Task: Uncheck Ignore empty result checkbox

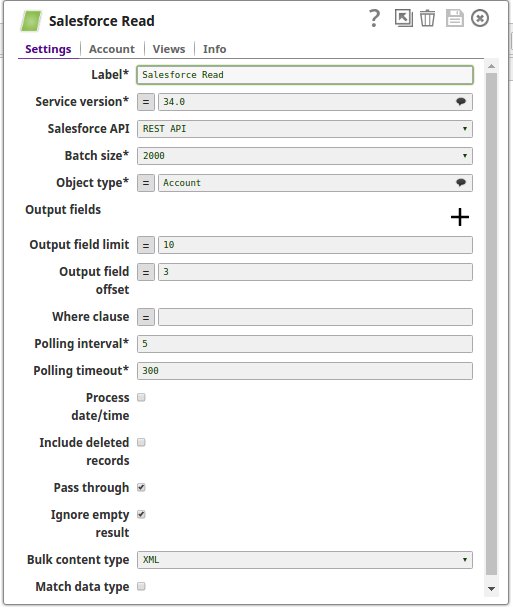Action: (x=141, y=514)
